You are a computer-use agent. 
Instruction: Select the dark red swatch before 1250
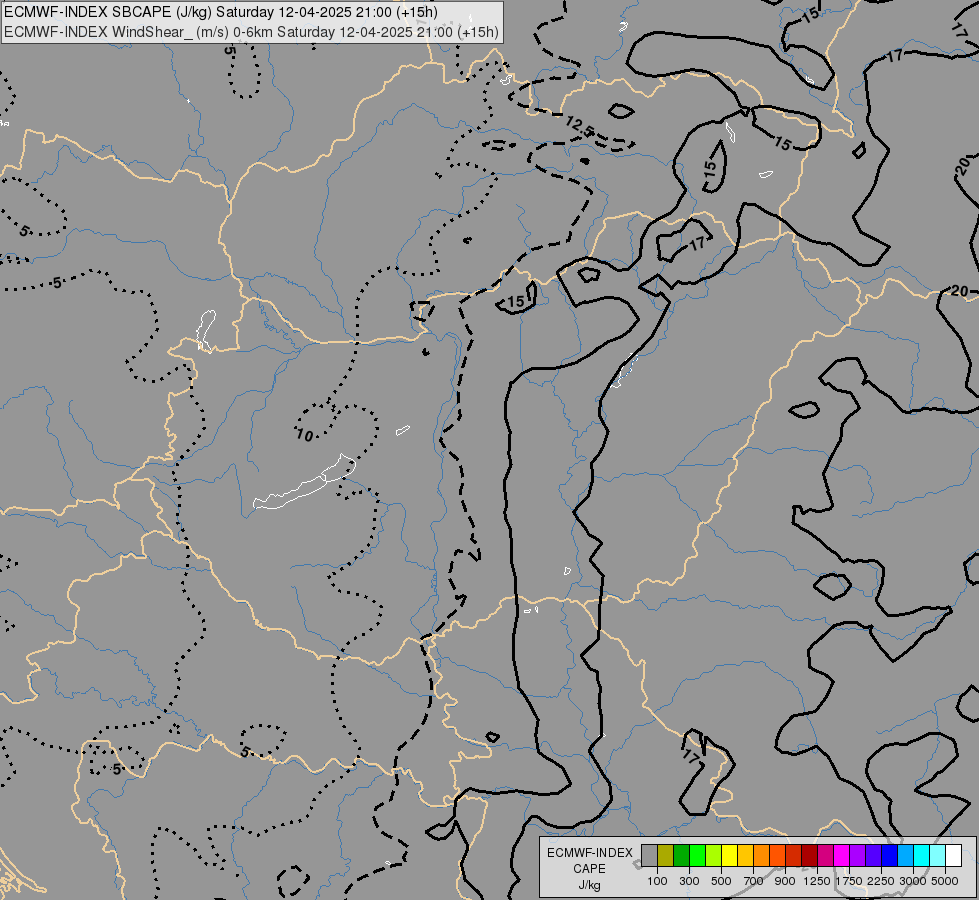(x=809, y=855)
